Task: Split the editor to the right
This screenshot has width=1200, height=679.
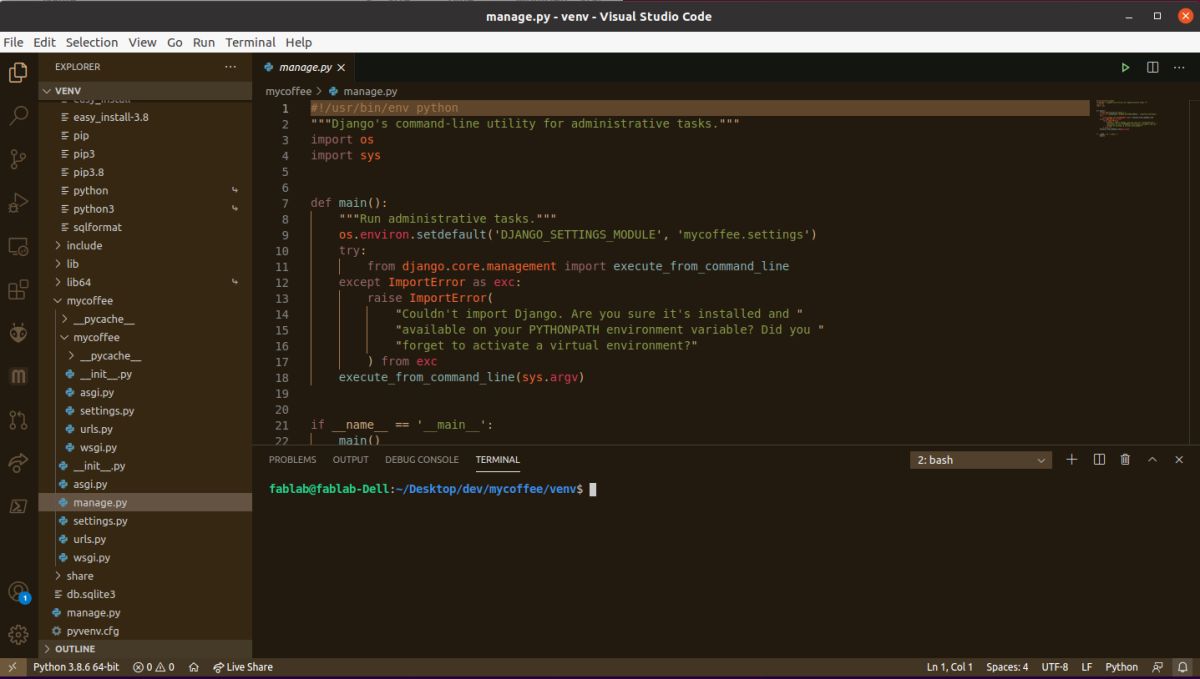Action: click(1152, 67)
